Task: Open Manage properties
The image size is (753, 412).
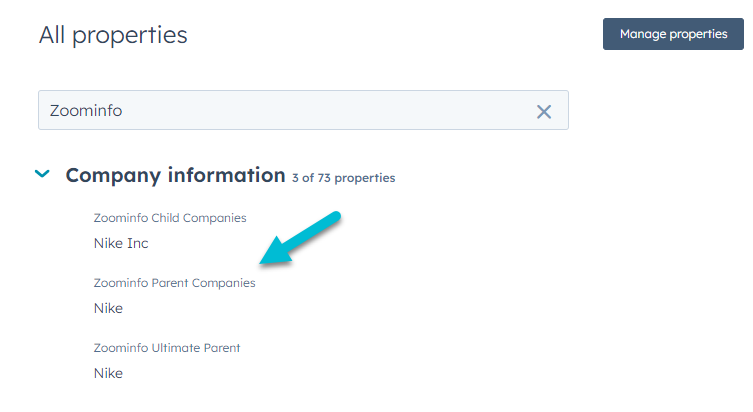Action: coord(673,34)
